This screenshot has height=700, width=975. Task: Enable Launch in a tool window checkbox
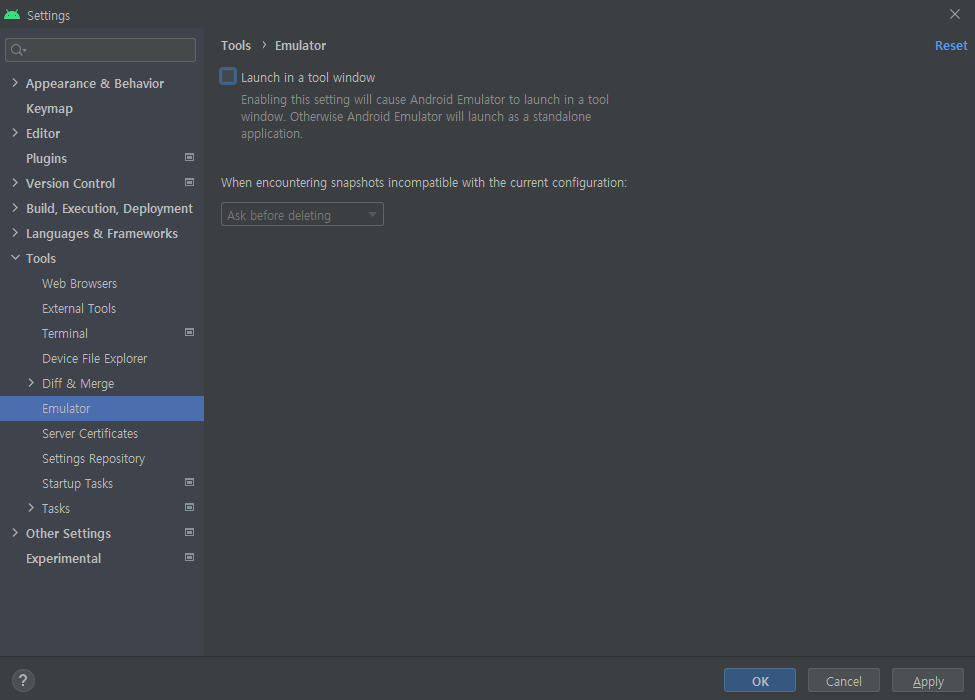click(x=228, y=76)
